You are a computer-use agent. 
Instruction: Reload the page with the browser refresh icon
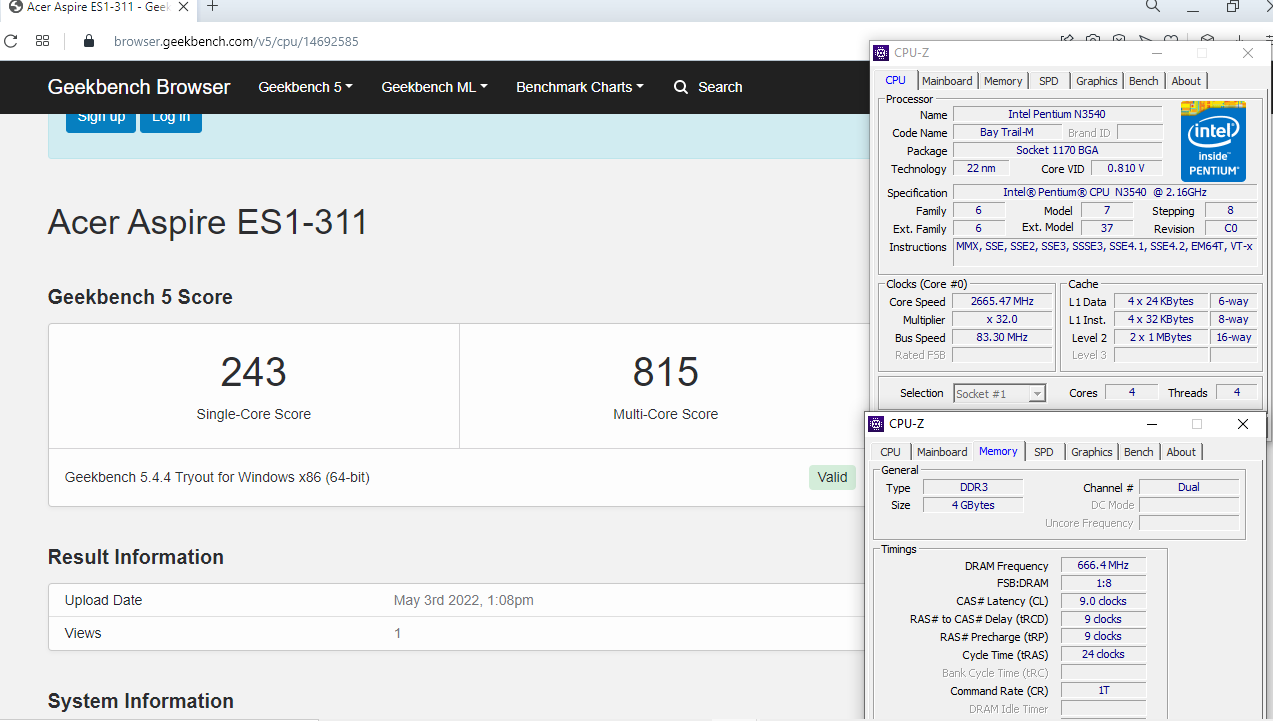11,41
